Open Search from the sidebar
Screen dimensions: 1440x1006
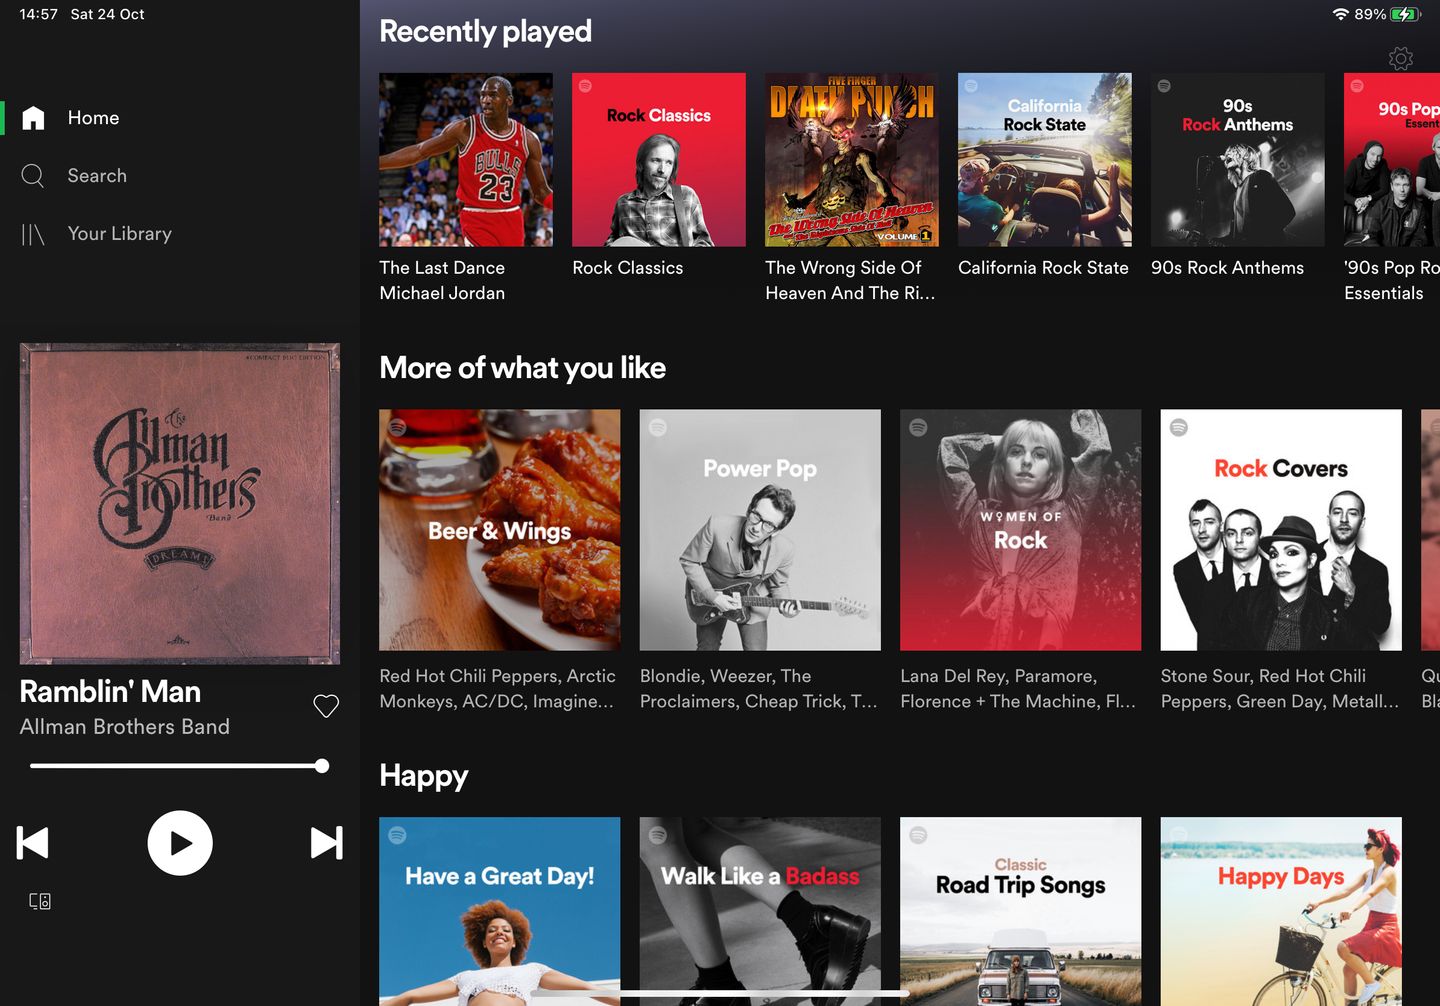click(97, 176)
